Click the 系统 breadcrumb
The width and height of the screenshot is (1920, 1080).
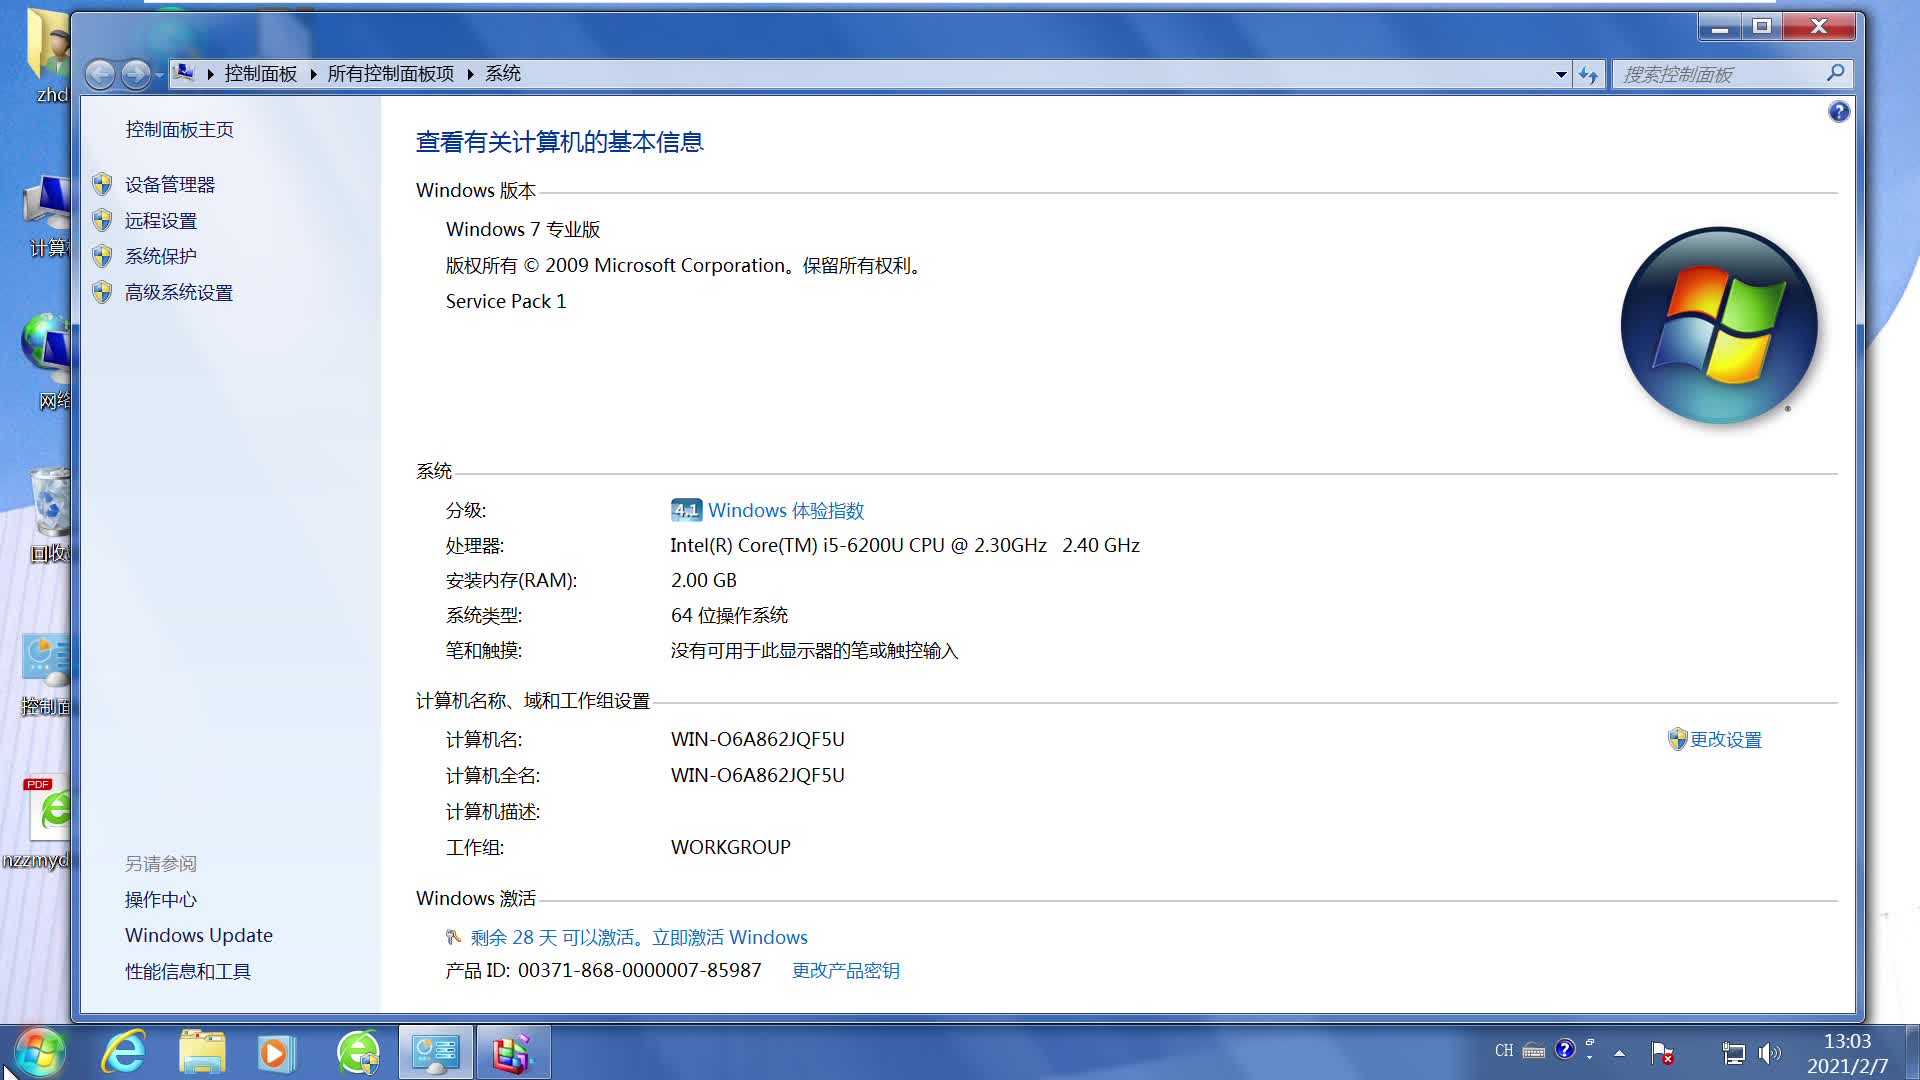point(503,74)
